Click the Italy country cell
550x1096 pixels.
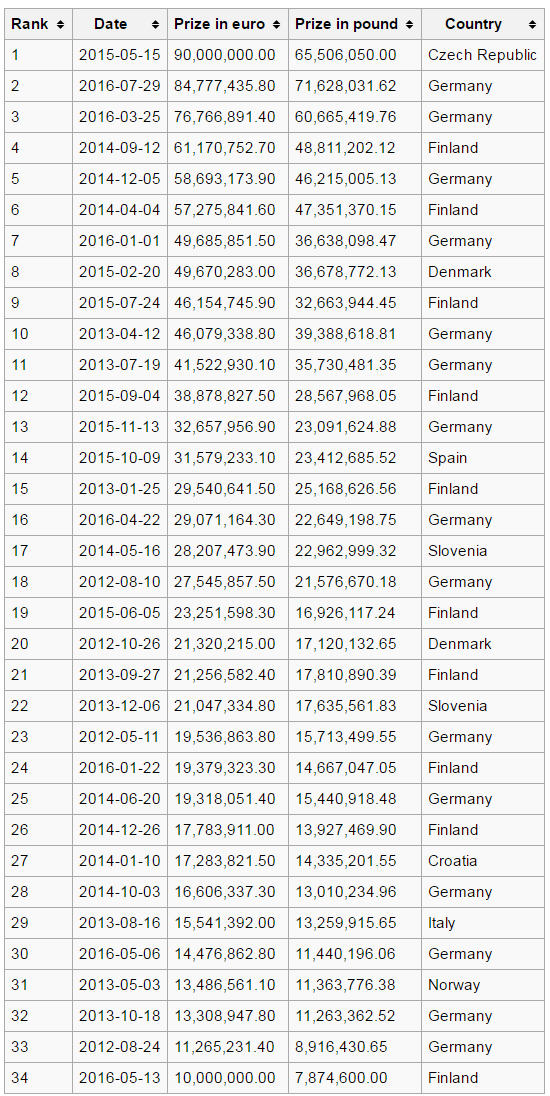pyautogui.click(x=483, y=923)
